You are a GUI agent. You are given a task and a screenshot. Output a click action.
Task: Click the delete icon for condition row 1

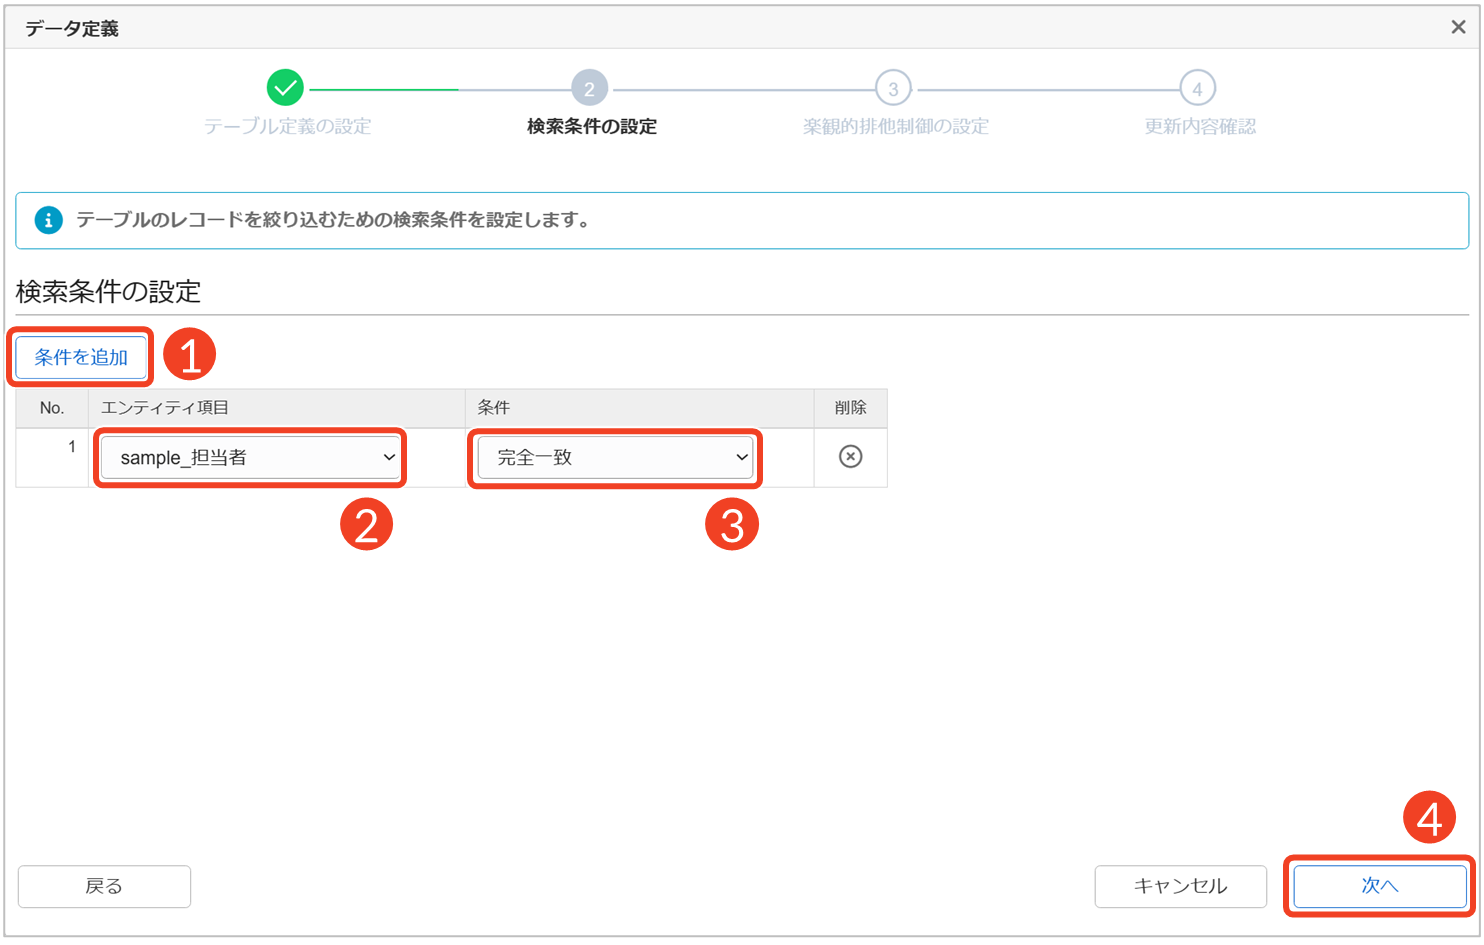pos(850,457)
